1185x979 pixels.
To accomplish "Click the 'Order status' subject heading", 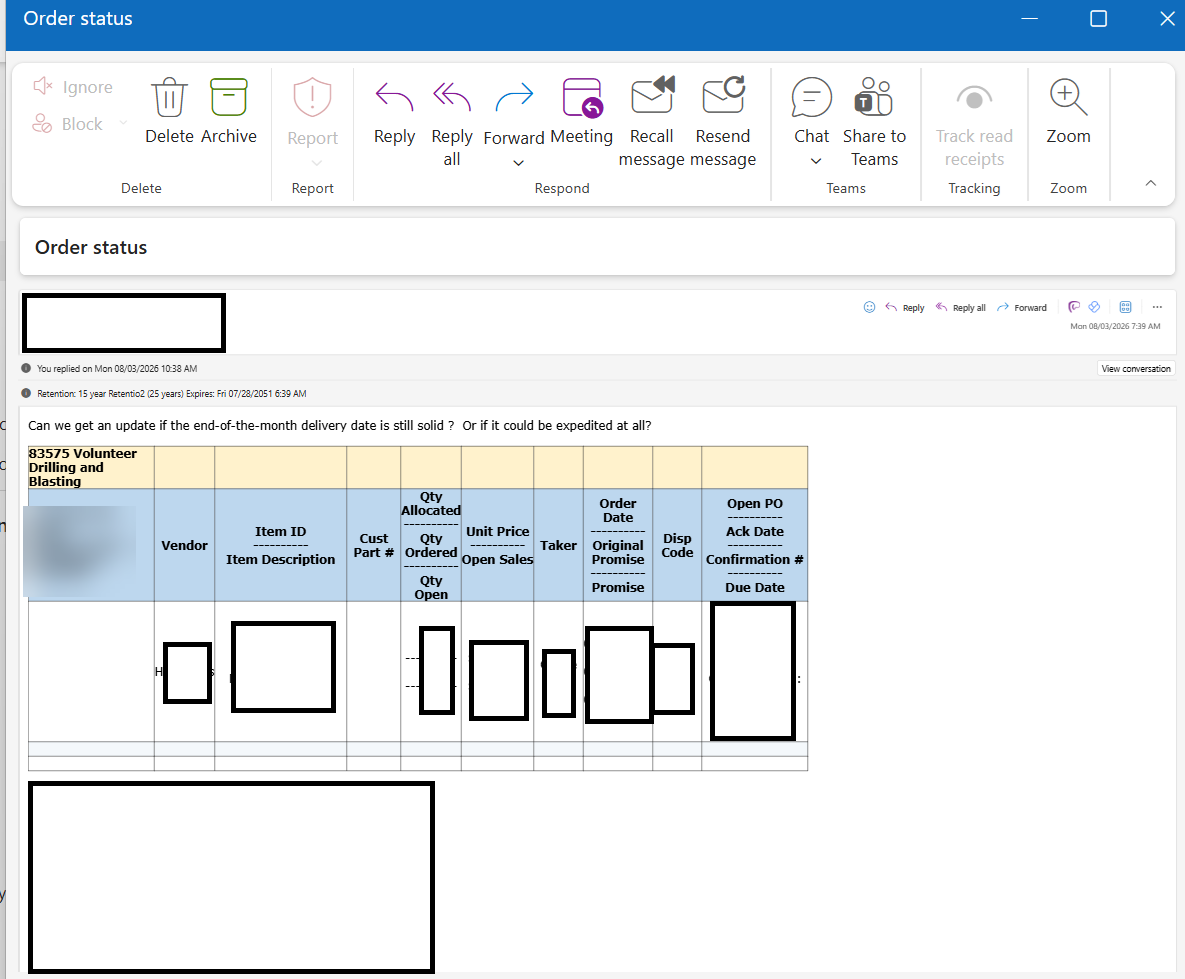I will pyautogui.click(x=91, y=247).
